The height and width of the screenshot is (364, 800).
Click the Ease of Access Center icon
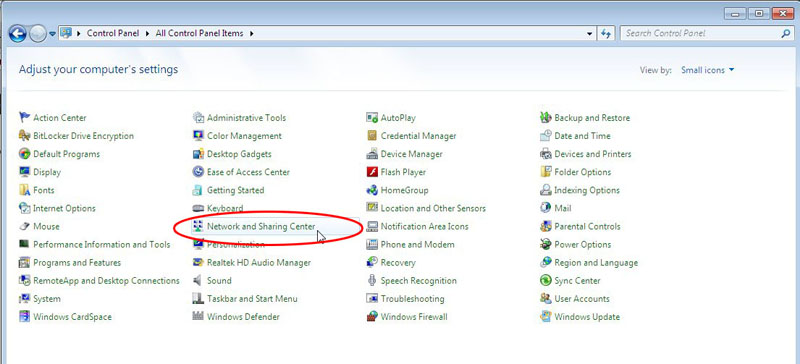198,172
